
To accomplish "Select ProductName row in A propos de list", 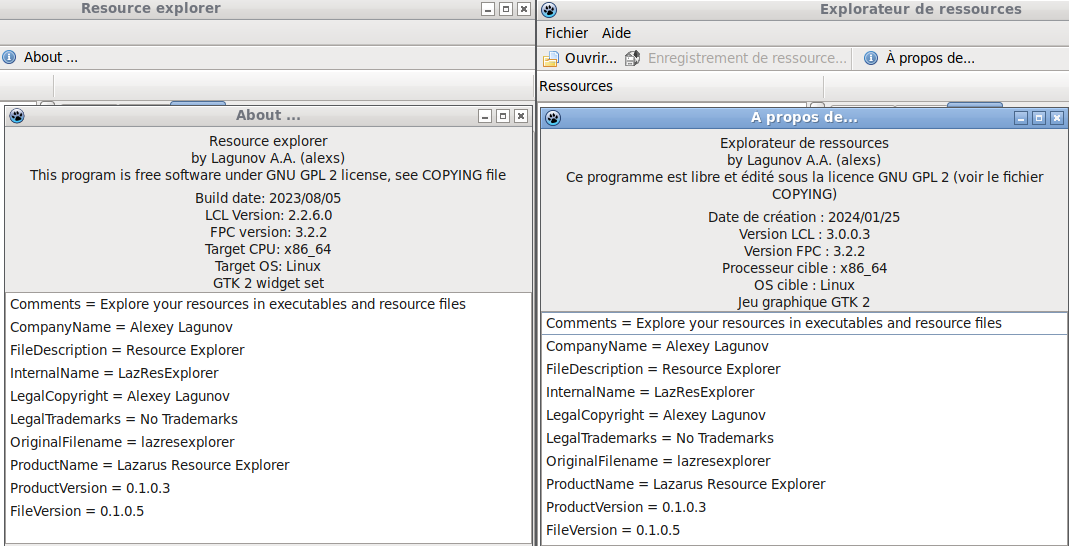I will 803,485.
